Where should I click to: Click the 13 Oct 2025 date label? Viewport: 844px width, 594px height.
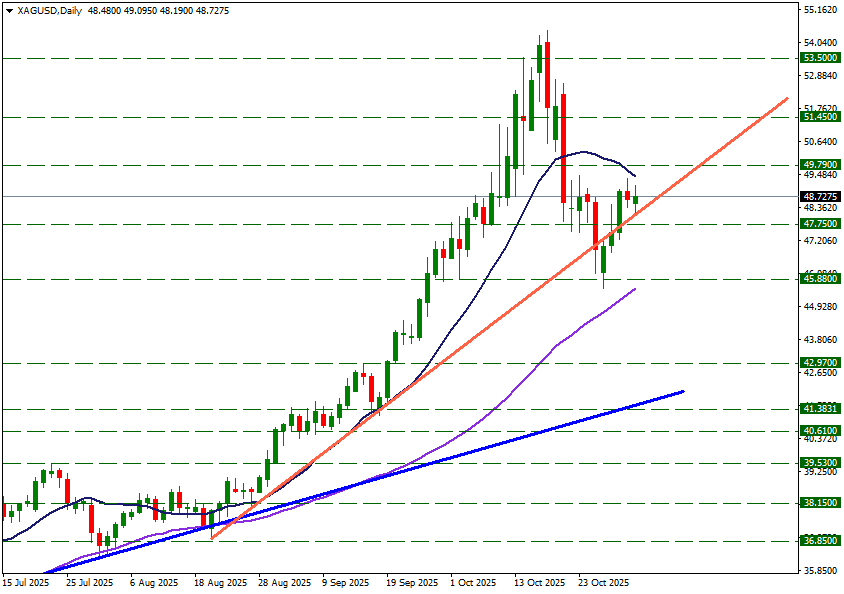pos(541,582)
